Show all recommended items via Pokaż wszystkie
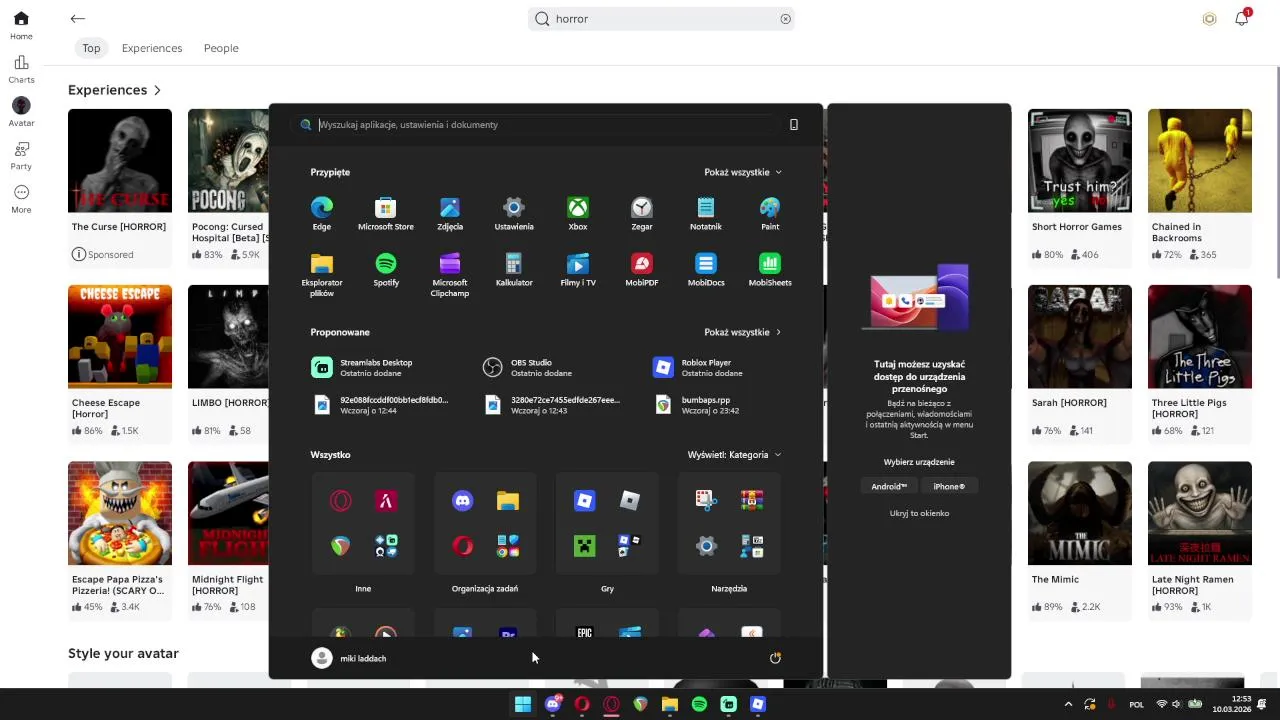1280x720 pixels. coord(743,332)
